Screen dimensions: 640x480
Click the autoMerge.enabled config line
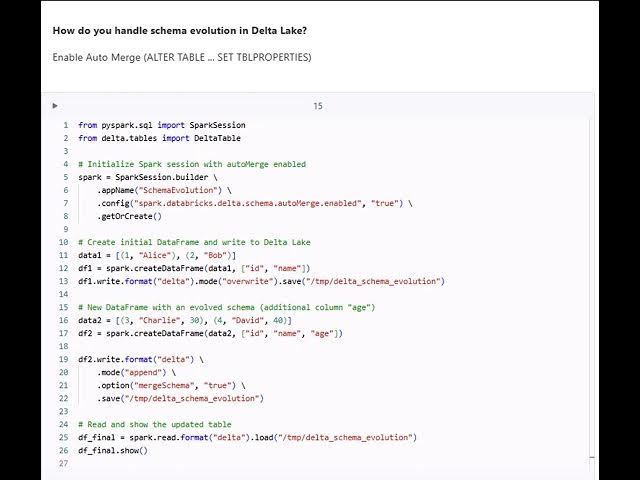coord(254,203)
